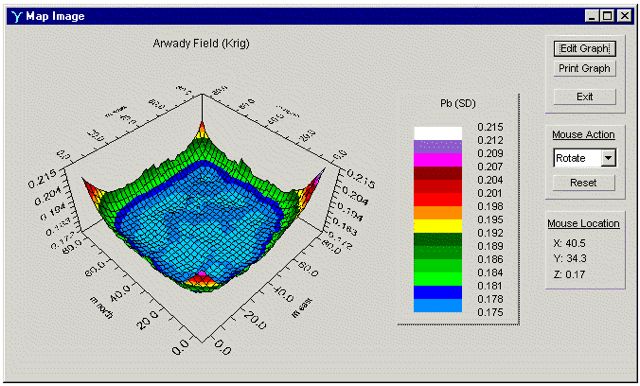Reset the graph view
The width and height of the screenshot is (640, 386).
[584, 182]
